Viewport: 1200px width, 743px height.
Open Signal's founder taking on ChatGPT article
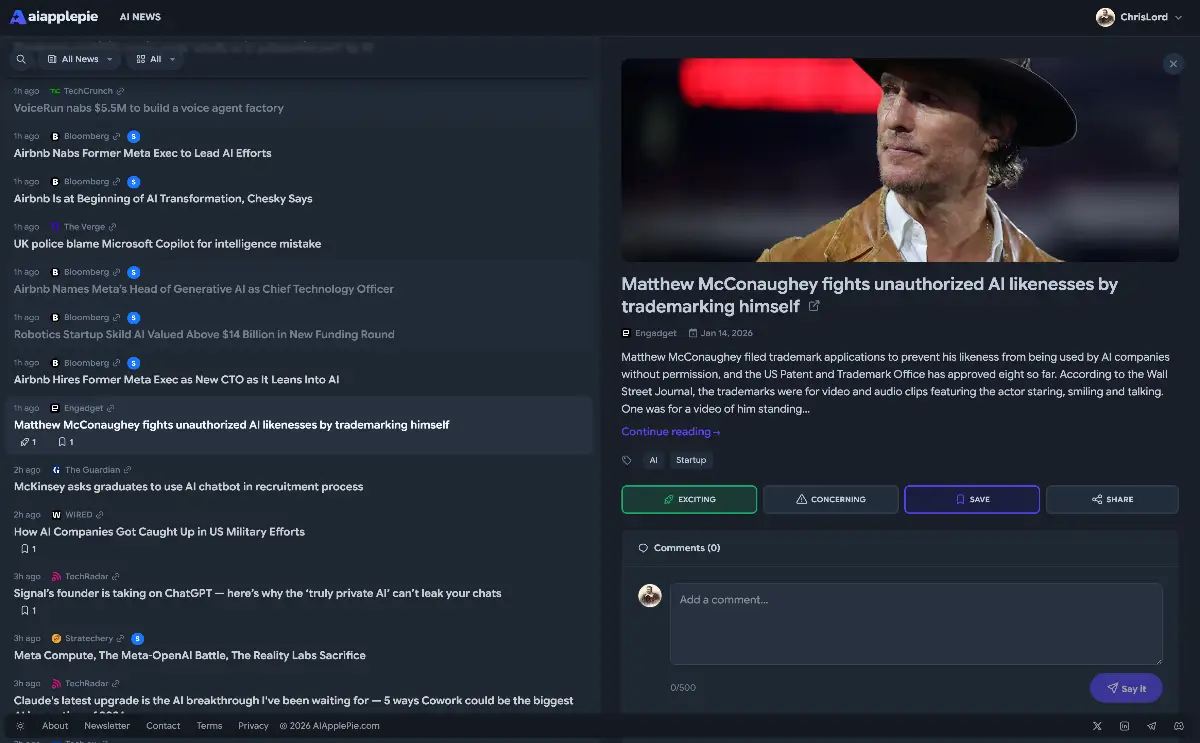[258, 593]
